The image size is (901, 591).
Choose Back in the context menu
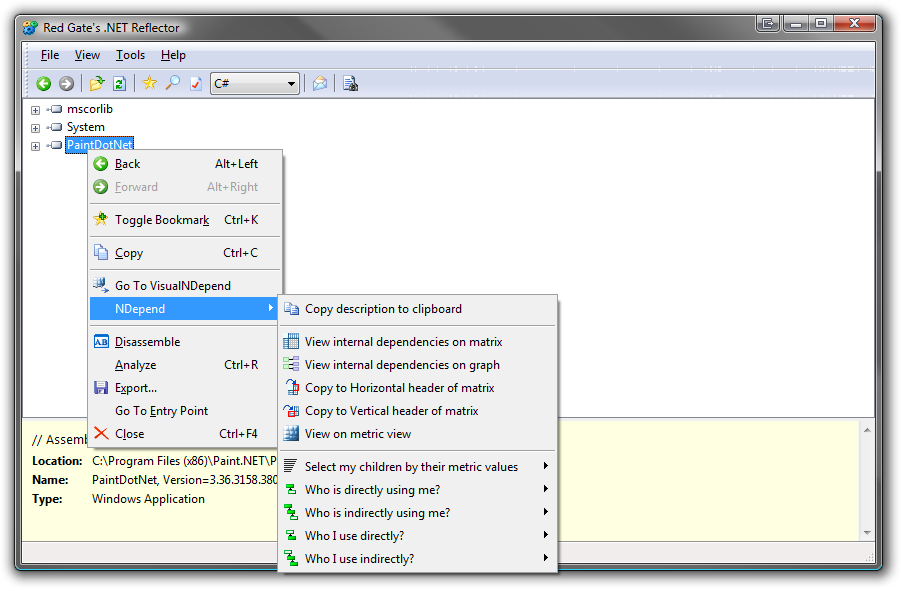pos(185,164)
